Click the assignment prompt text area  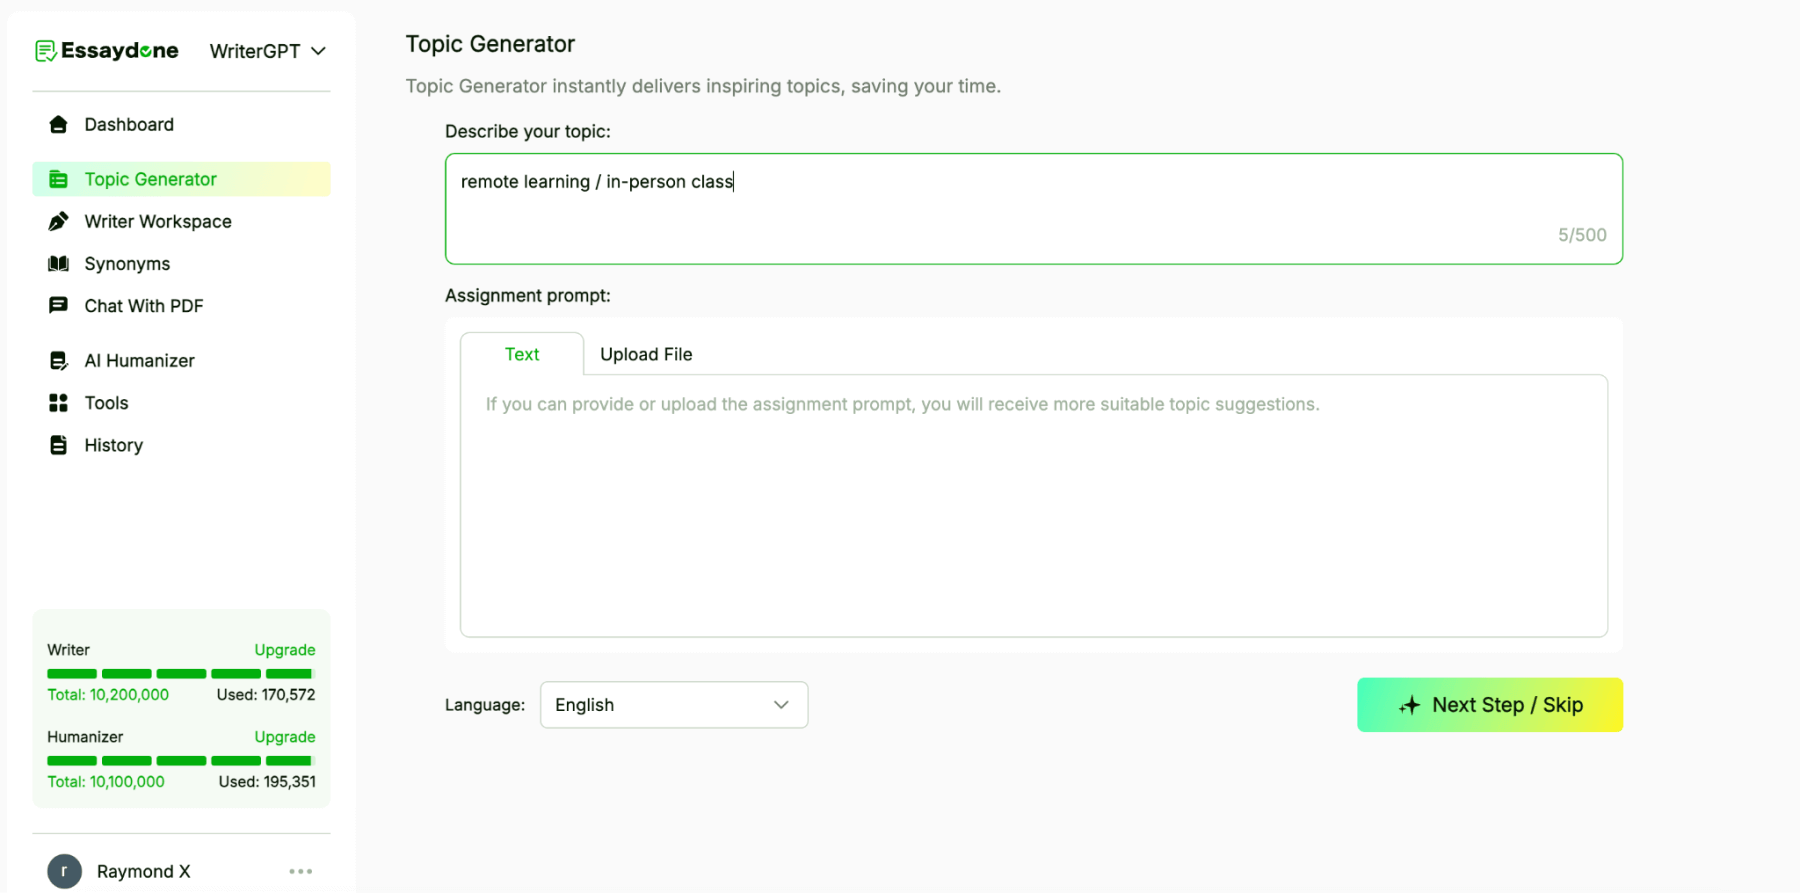click(x=1032, y=505)
